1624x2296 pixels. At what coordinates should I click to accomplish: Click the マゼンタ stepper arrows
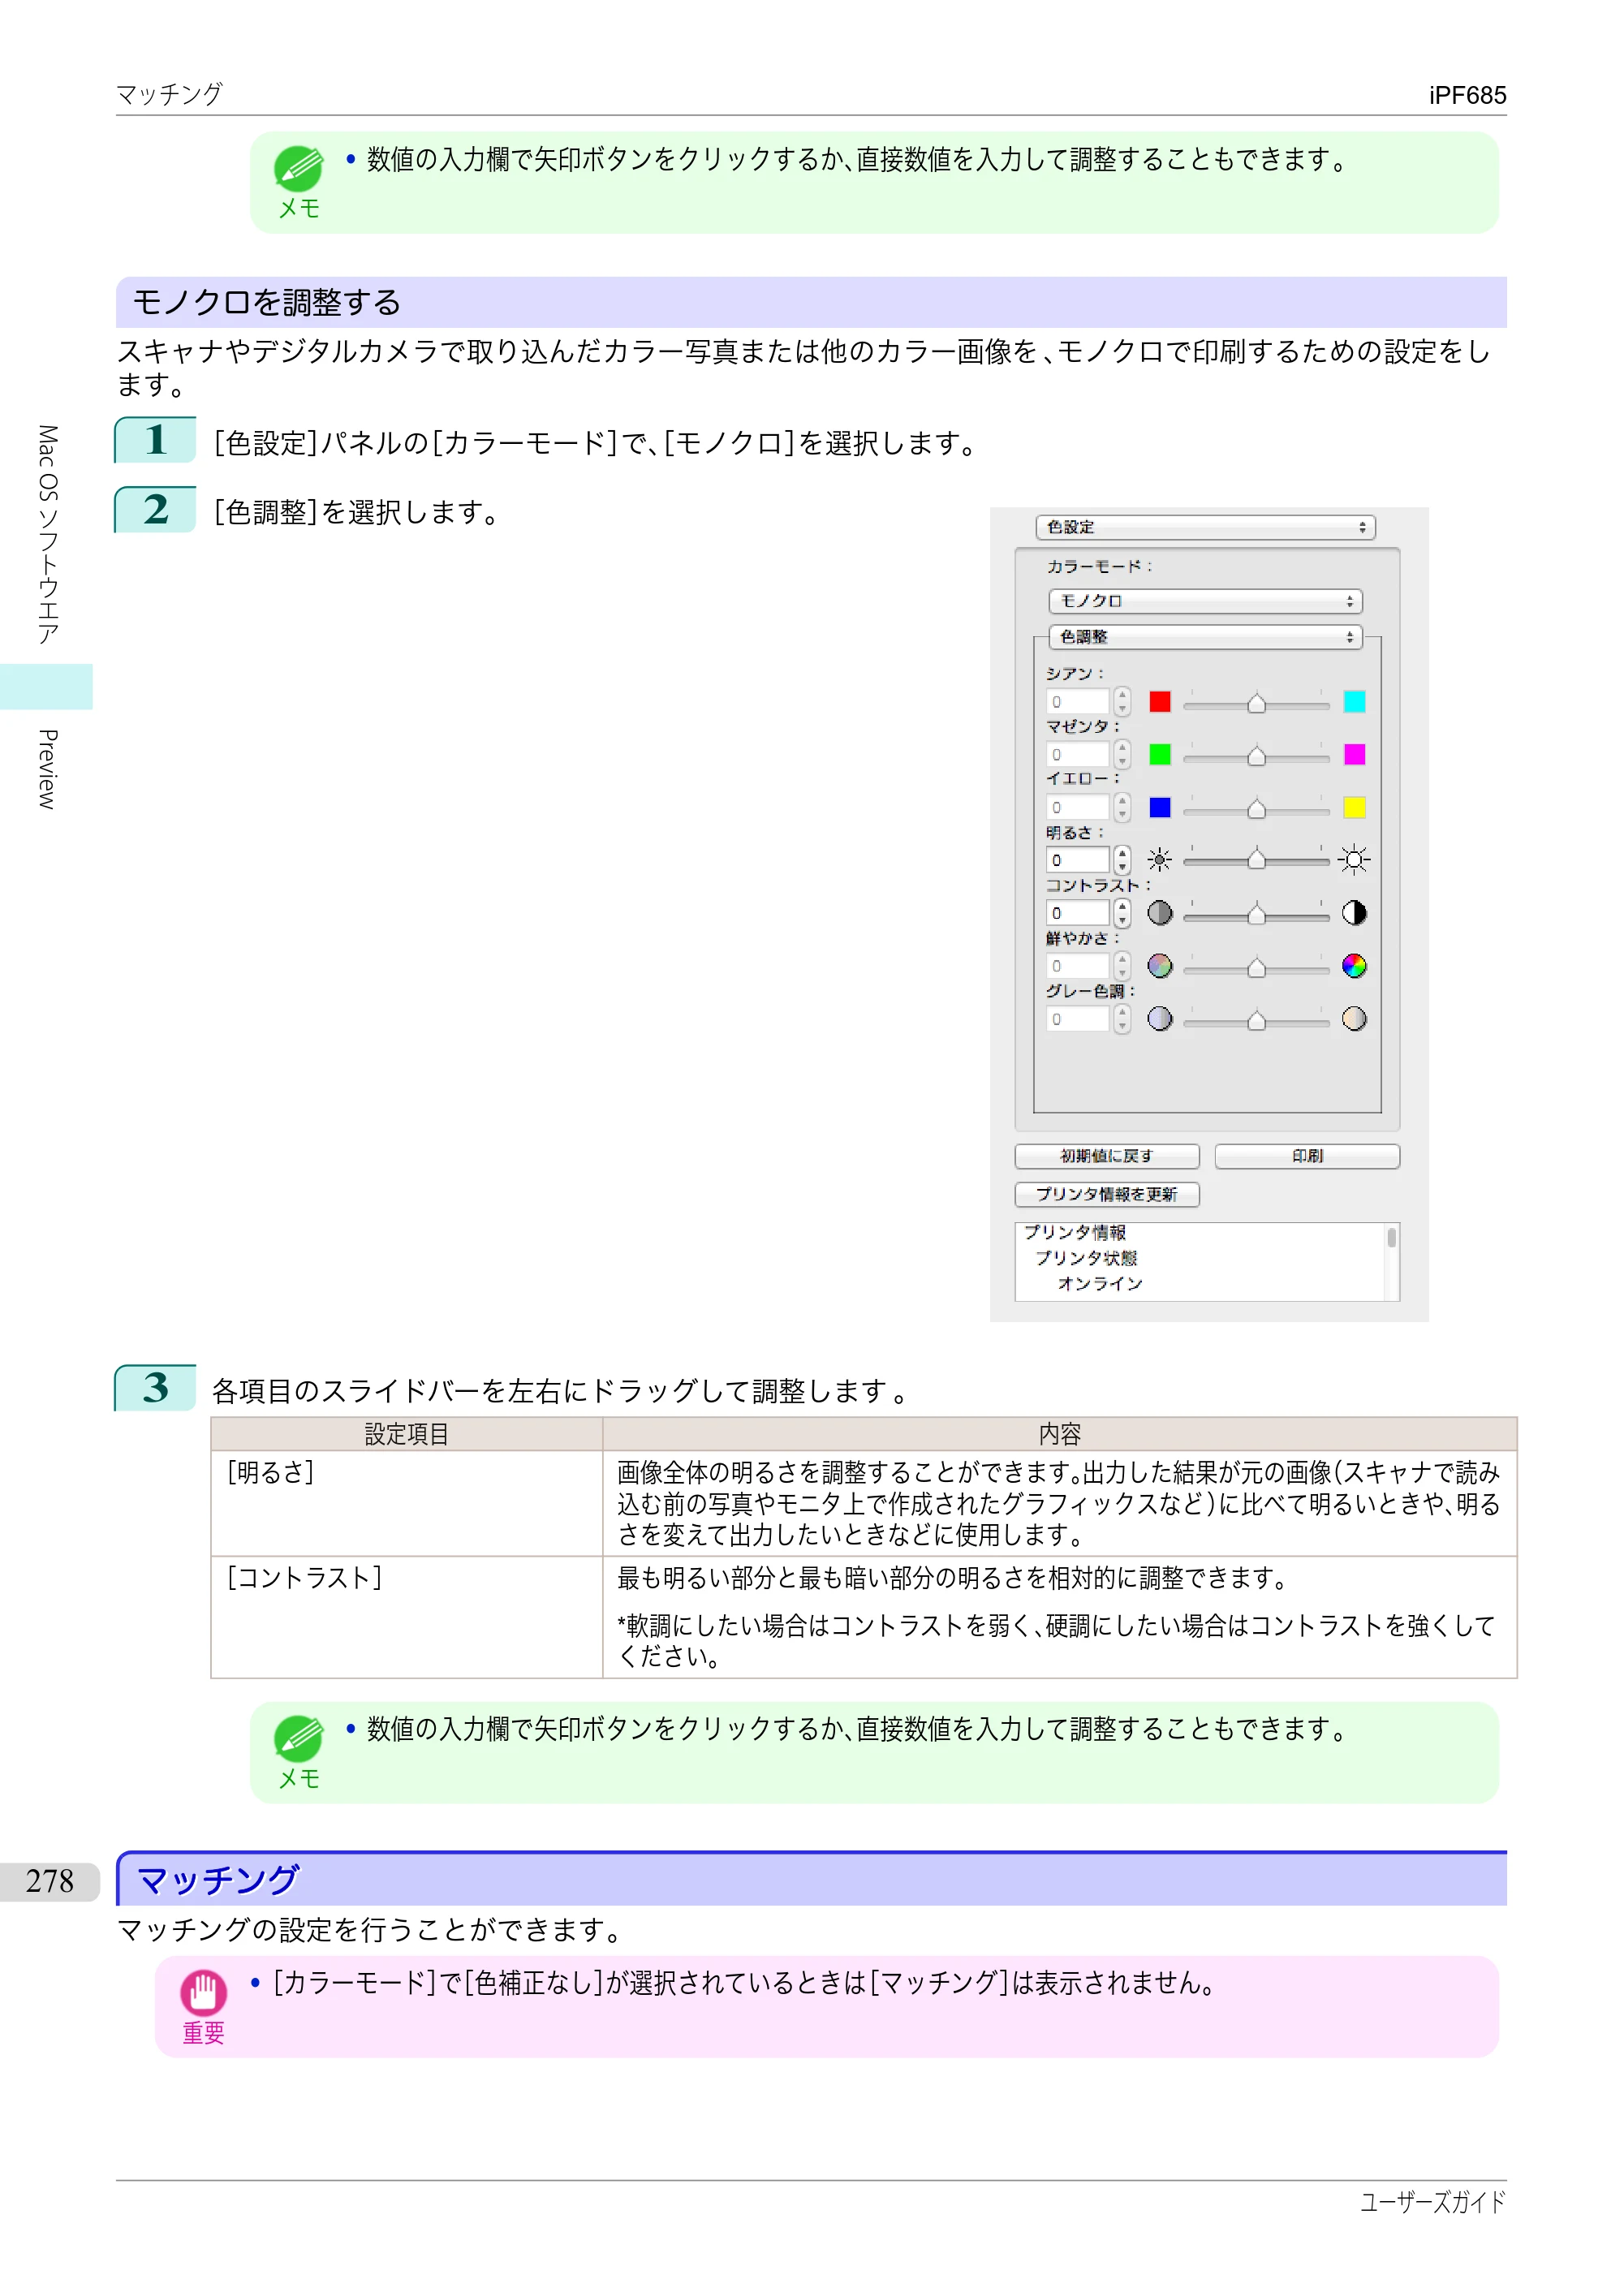coord(1122,755)
